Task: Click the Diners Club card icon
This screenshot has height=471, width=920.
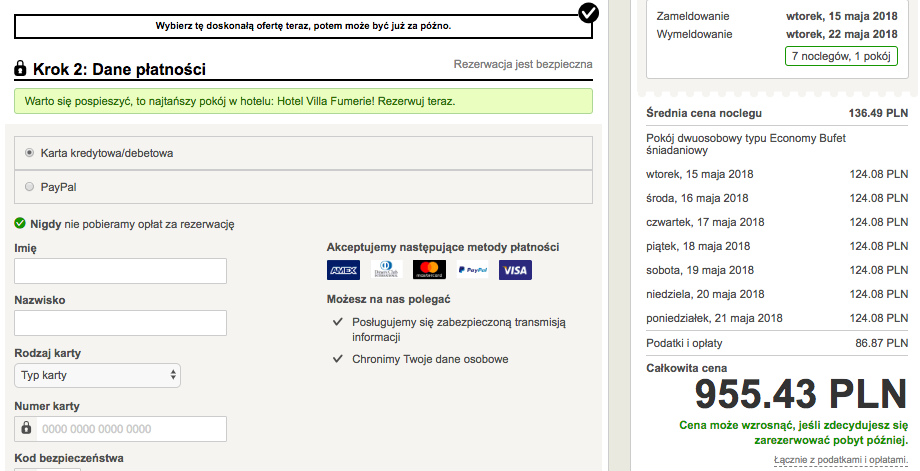Action: point(386,270)
